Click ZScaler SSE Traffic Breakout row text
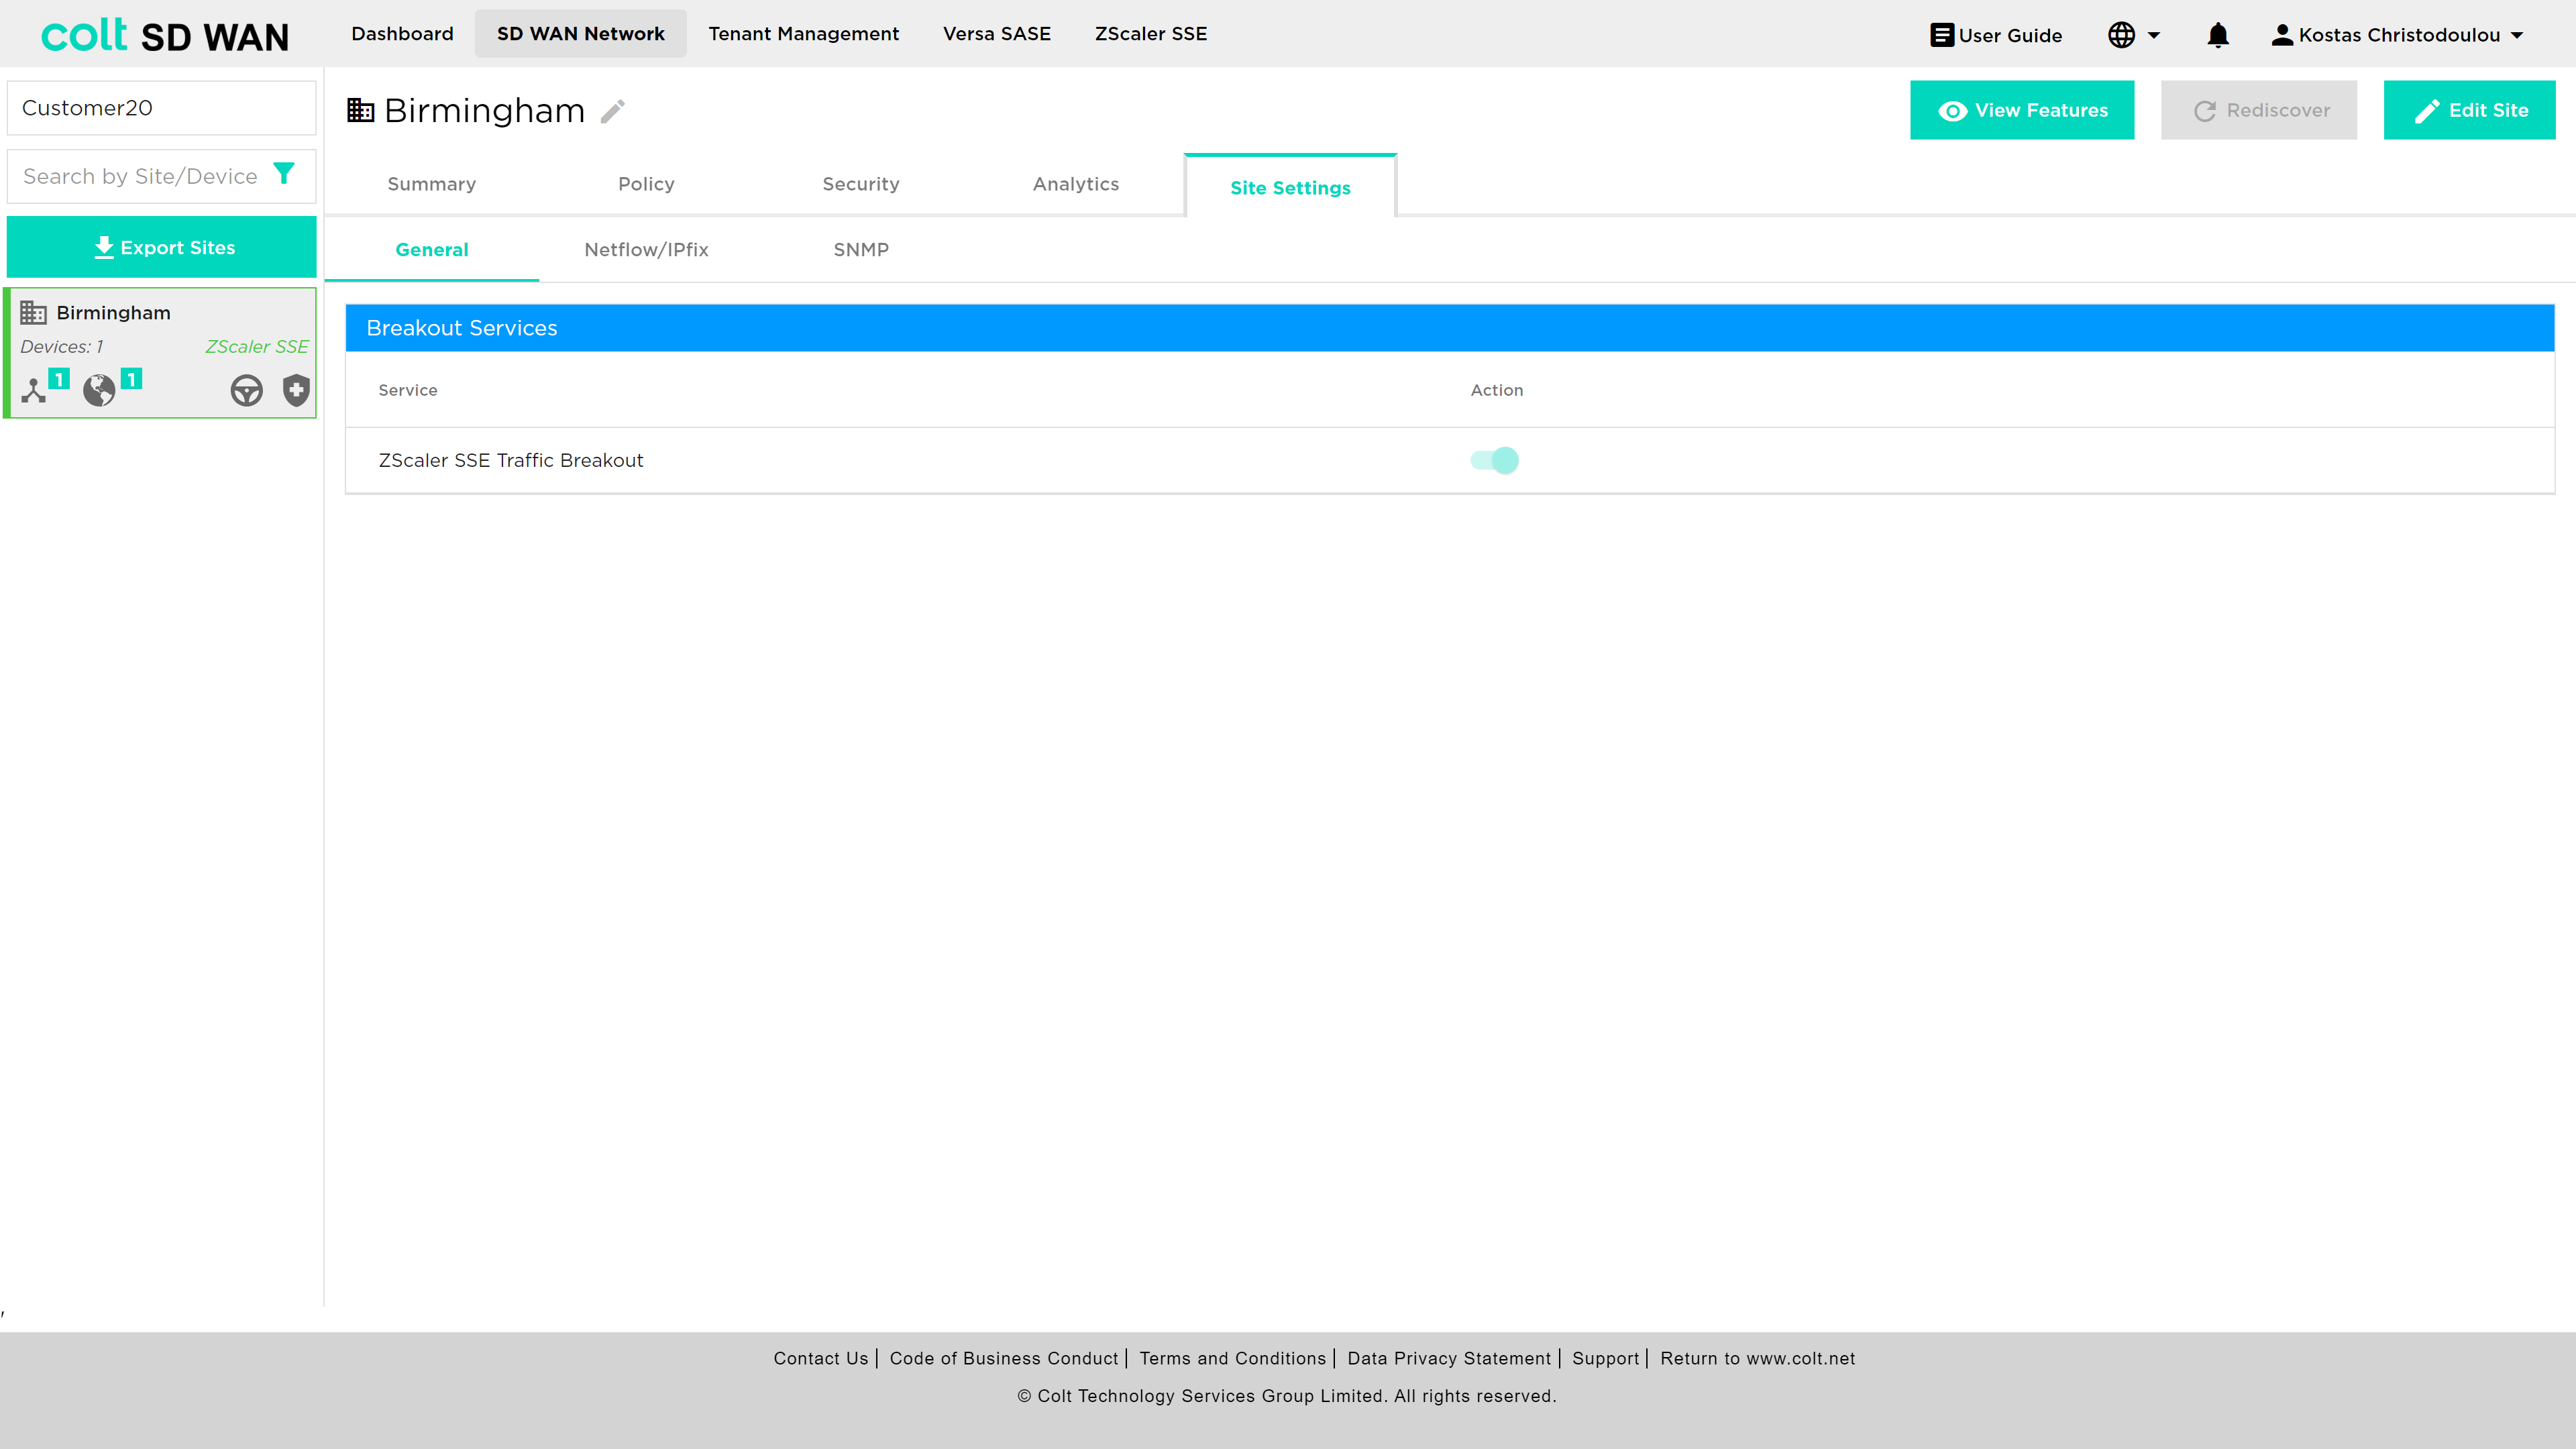The width and height of the screenshot is (2576, 1449). click(x=511, y=460)
